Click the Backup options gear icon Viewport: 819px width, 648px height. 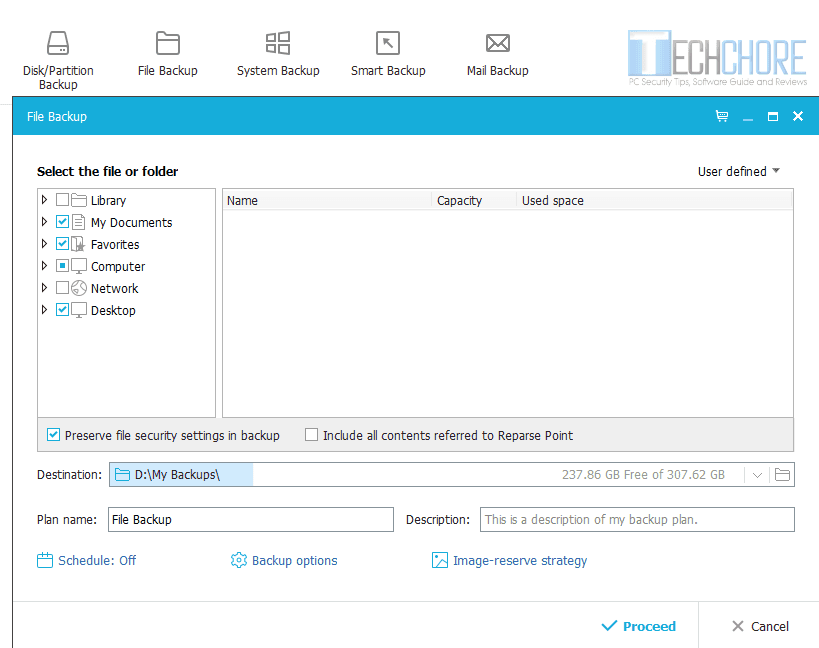pyautogui.click(x=239, y=560)
